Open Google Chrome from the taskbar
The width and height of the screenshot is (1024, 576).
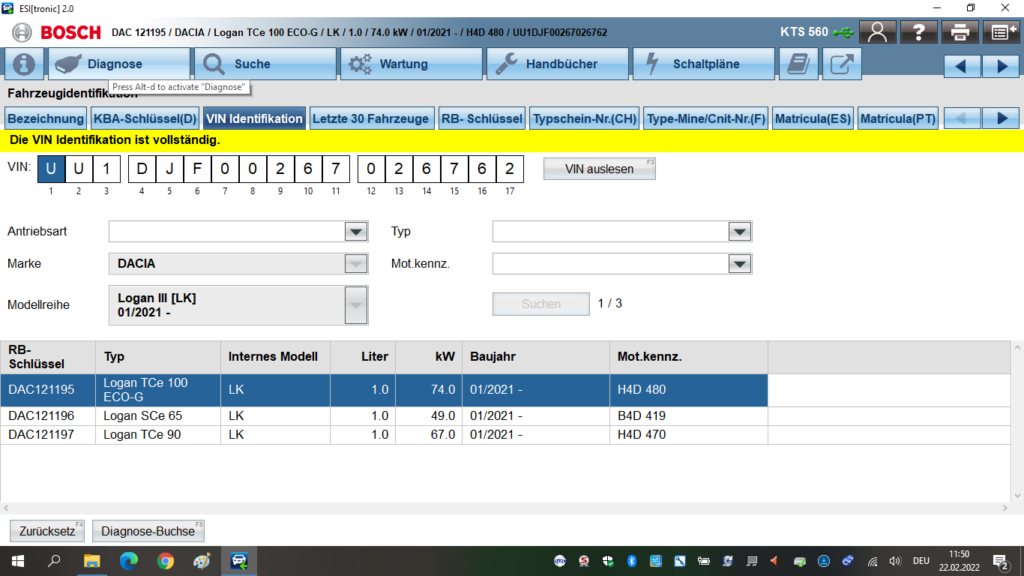tap(165, 561)
